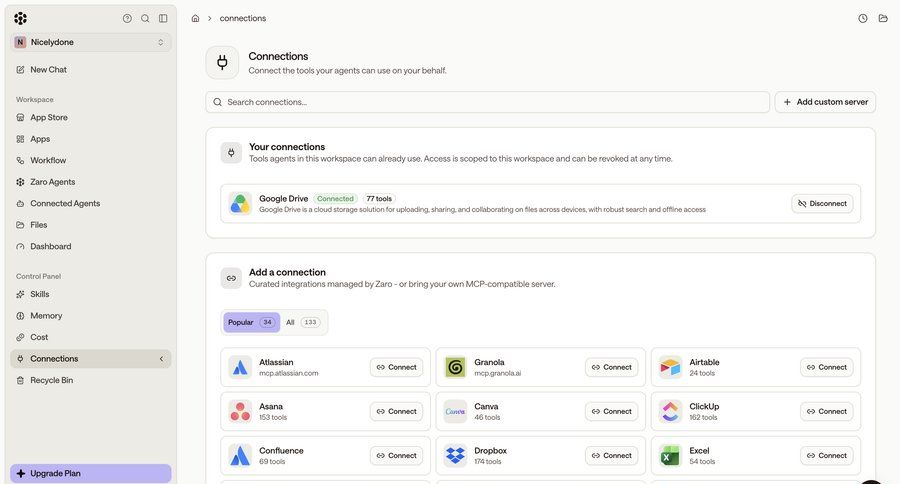Click Add custom server

point(825,102)
